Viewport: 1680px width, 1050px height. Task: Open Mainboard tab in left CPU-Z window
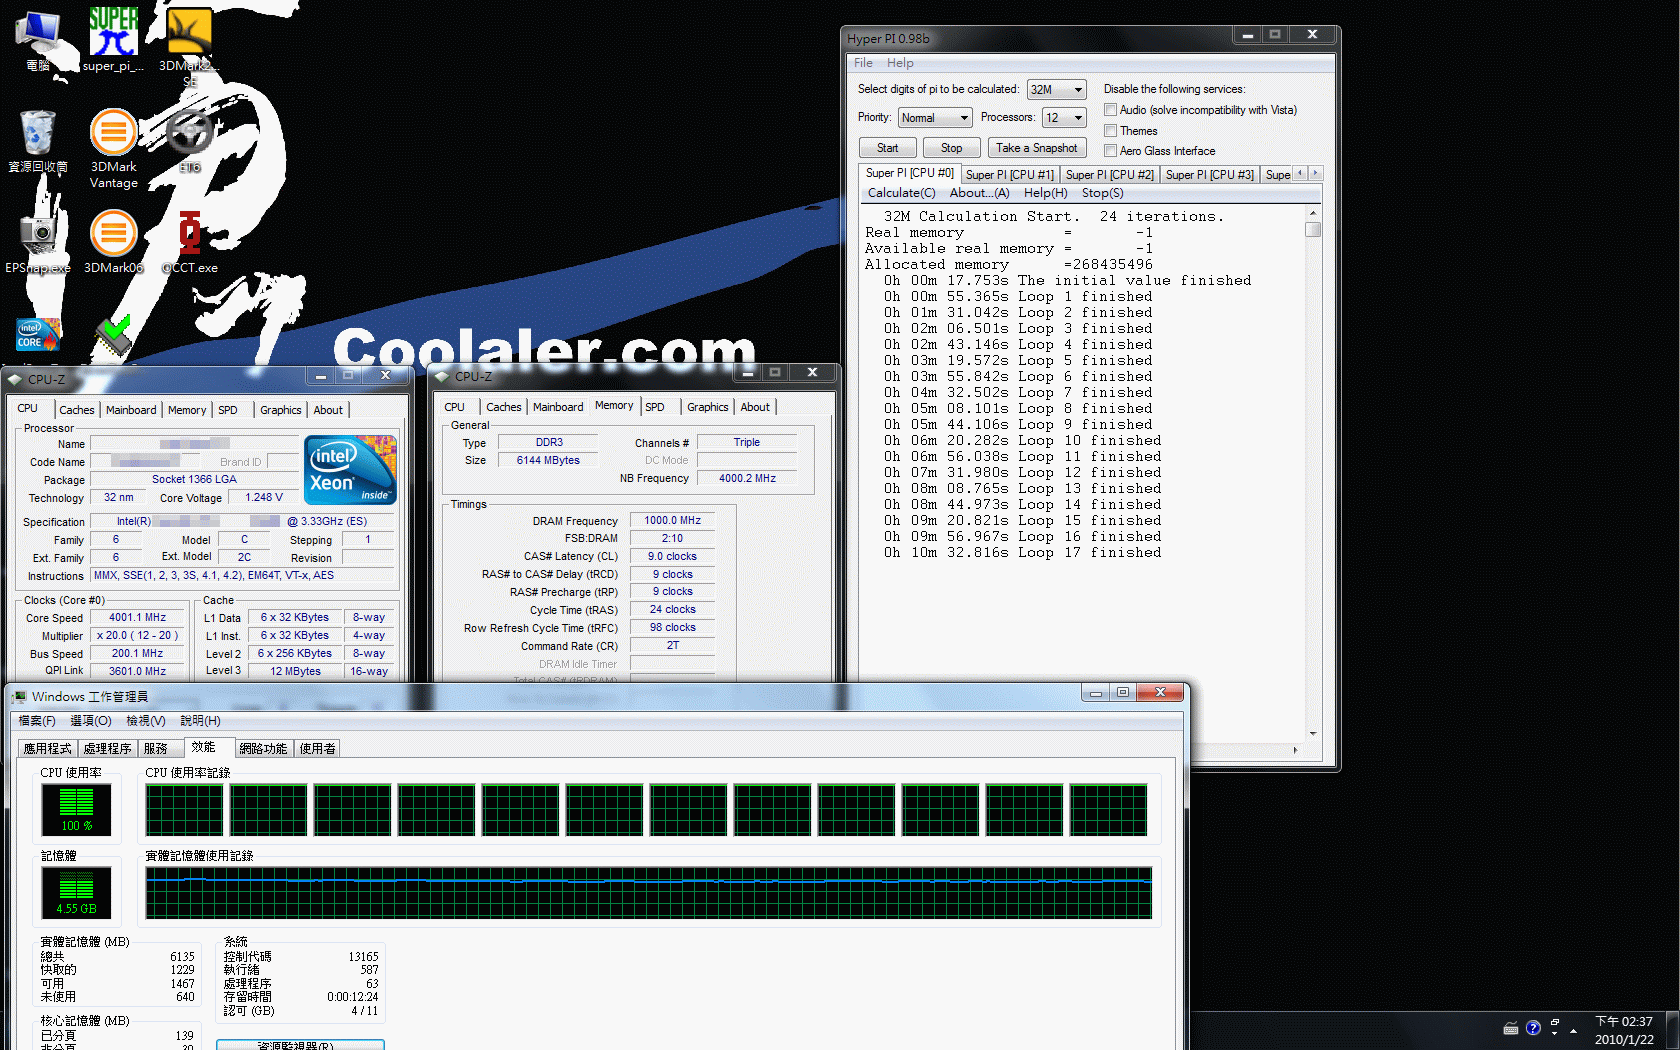pos(131,410)
